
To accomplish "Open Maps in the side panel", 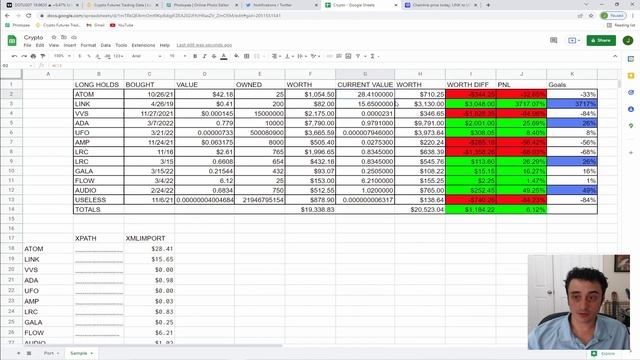I will pos(631,126).
